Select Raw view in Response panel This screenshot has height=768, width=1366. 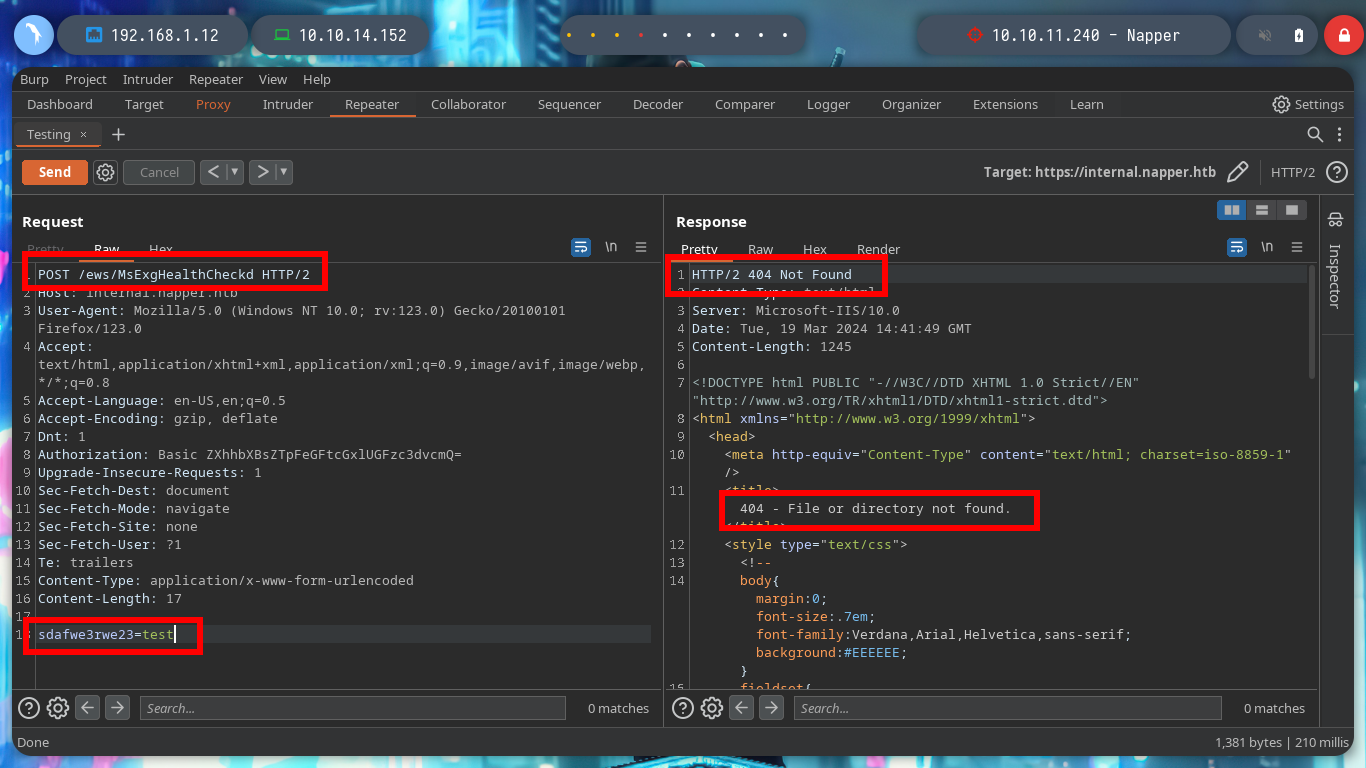[x=761, y=249]
